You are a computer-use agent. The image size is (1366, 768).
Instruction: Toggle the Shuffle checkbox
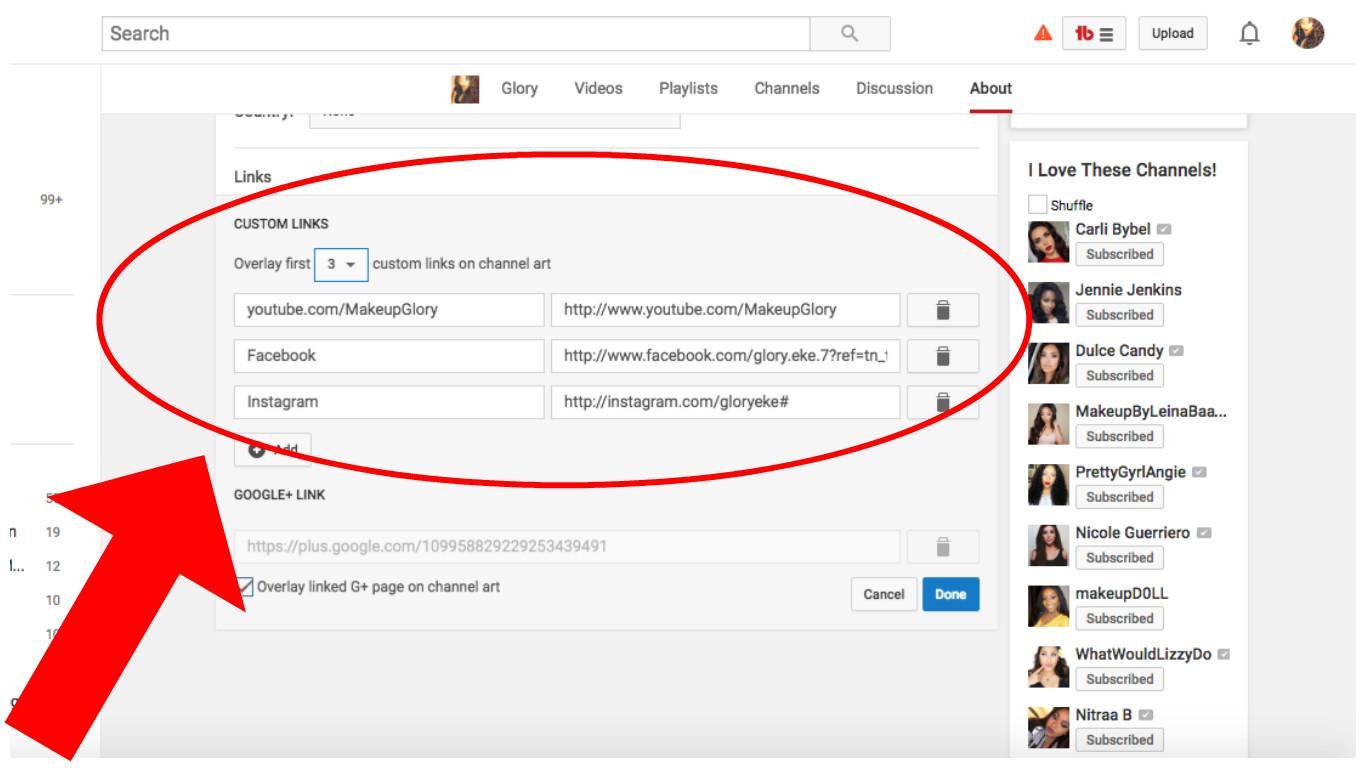click(x=1037, y=205)
